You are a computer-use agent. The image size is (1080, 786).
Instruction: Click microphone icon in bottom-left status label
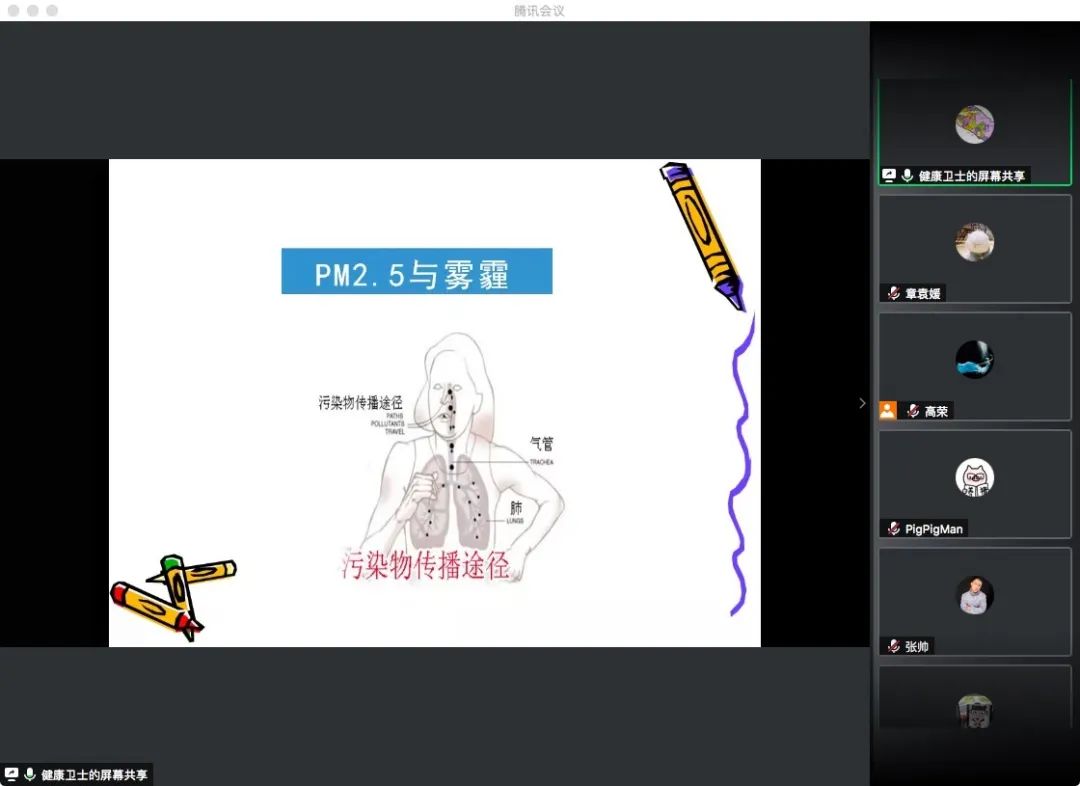[30, 774]
